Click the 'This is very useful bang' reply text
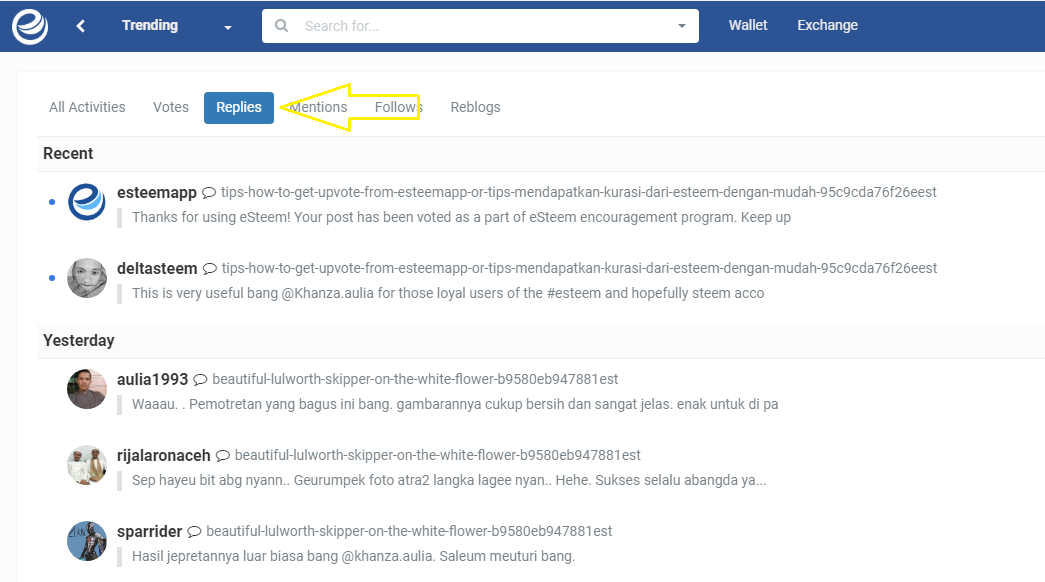The image size is (1045, 582). pyautogui.click(x=448, y=293)
